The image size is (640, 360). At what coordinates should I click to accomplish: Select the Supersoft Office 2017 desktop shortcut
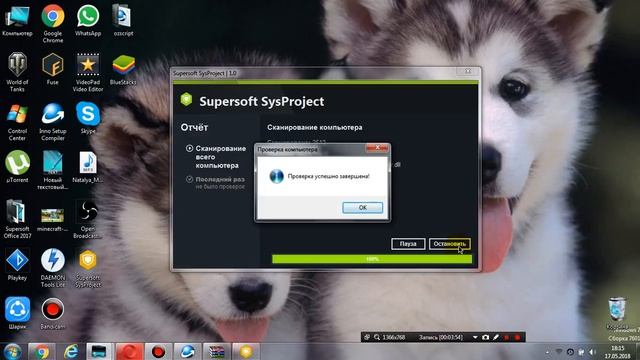(x=17, y=219)
